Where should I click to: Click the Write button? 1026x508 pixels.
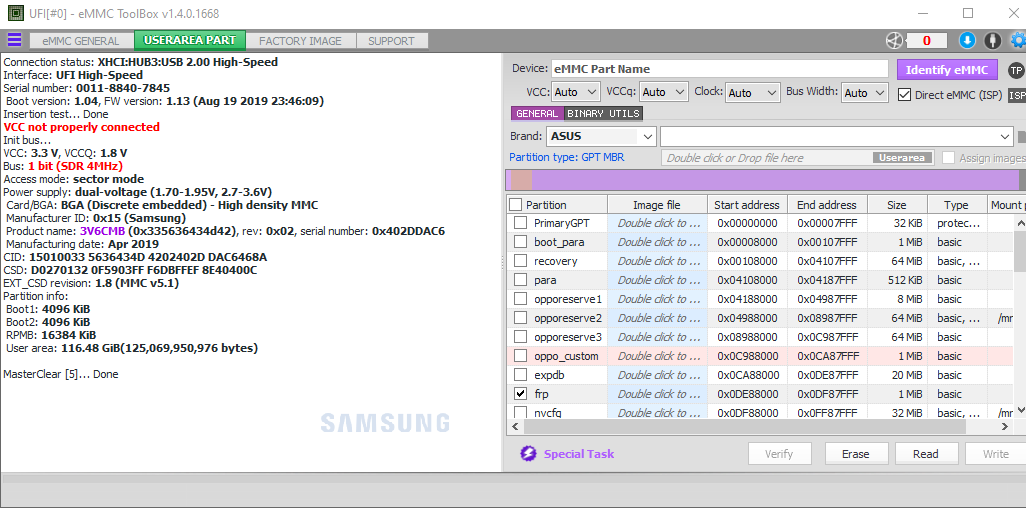[996, 454]
